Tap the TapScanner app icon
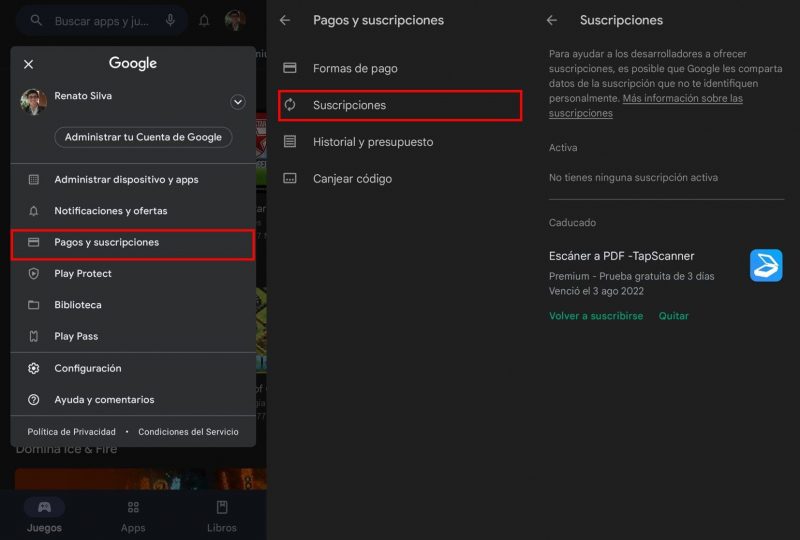The width and height of the screenshot is (800, 540). 766,265
